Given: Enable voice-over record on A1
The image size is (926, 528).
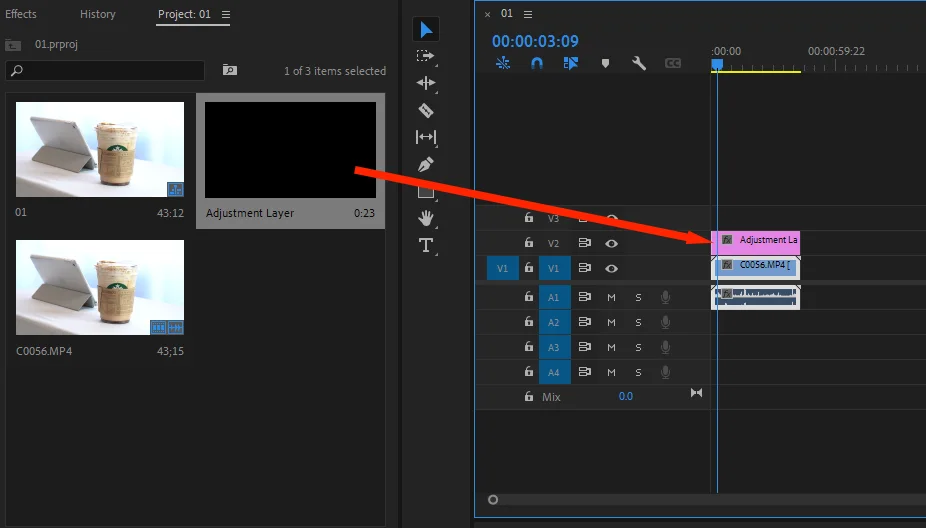Looking at the screenshot, I should coord(665,297).
